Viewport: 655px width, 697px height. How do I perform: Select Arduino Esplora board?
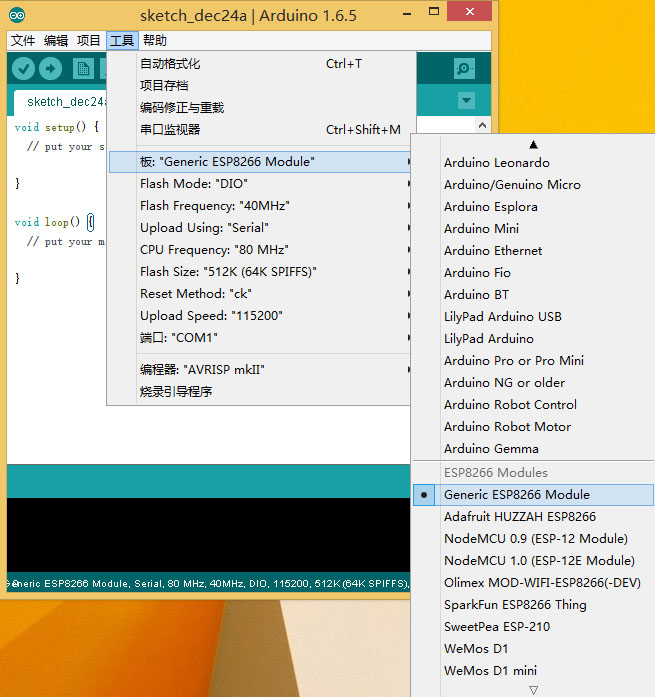point(534,207)
